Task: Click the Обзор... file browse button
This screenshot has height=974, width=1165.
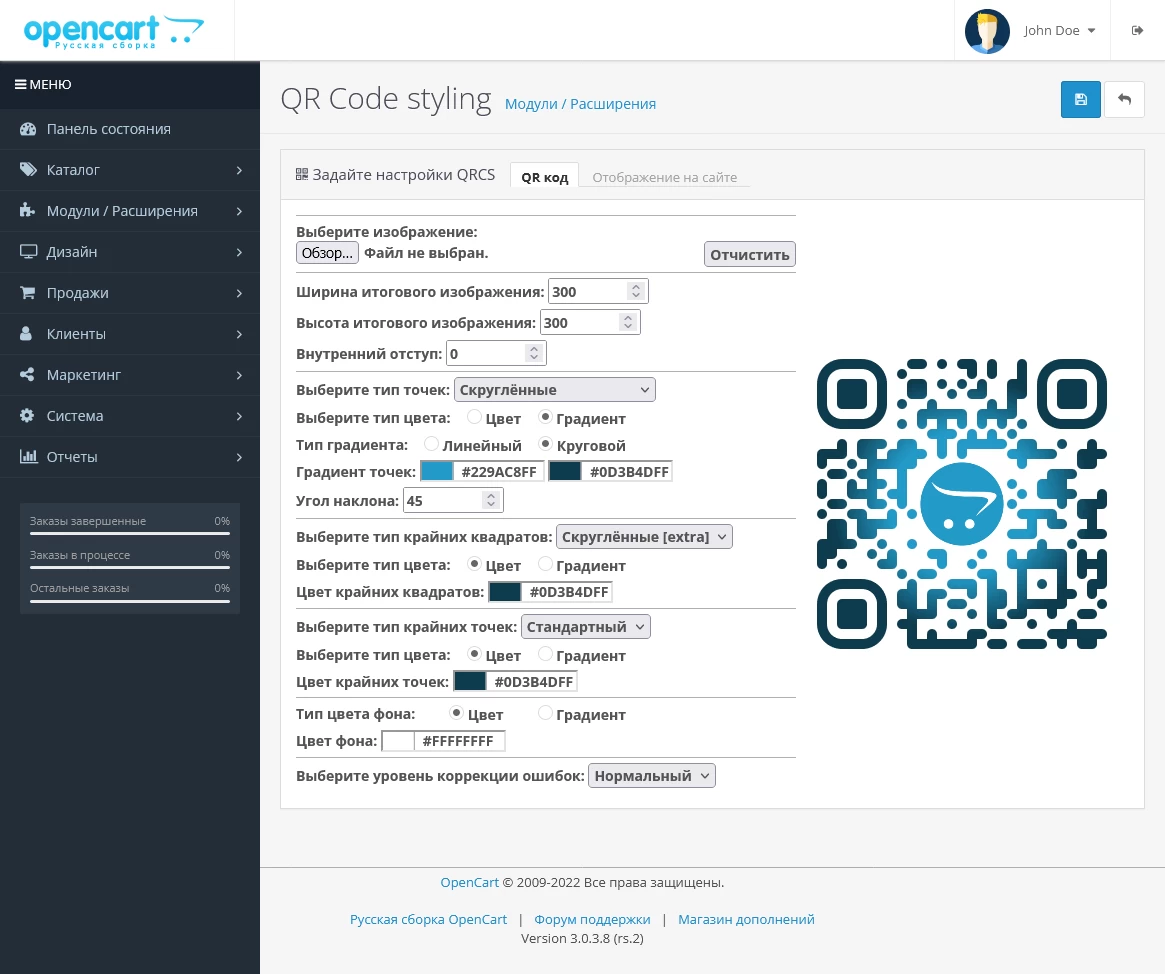Action: [x=327, y=253]
